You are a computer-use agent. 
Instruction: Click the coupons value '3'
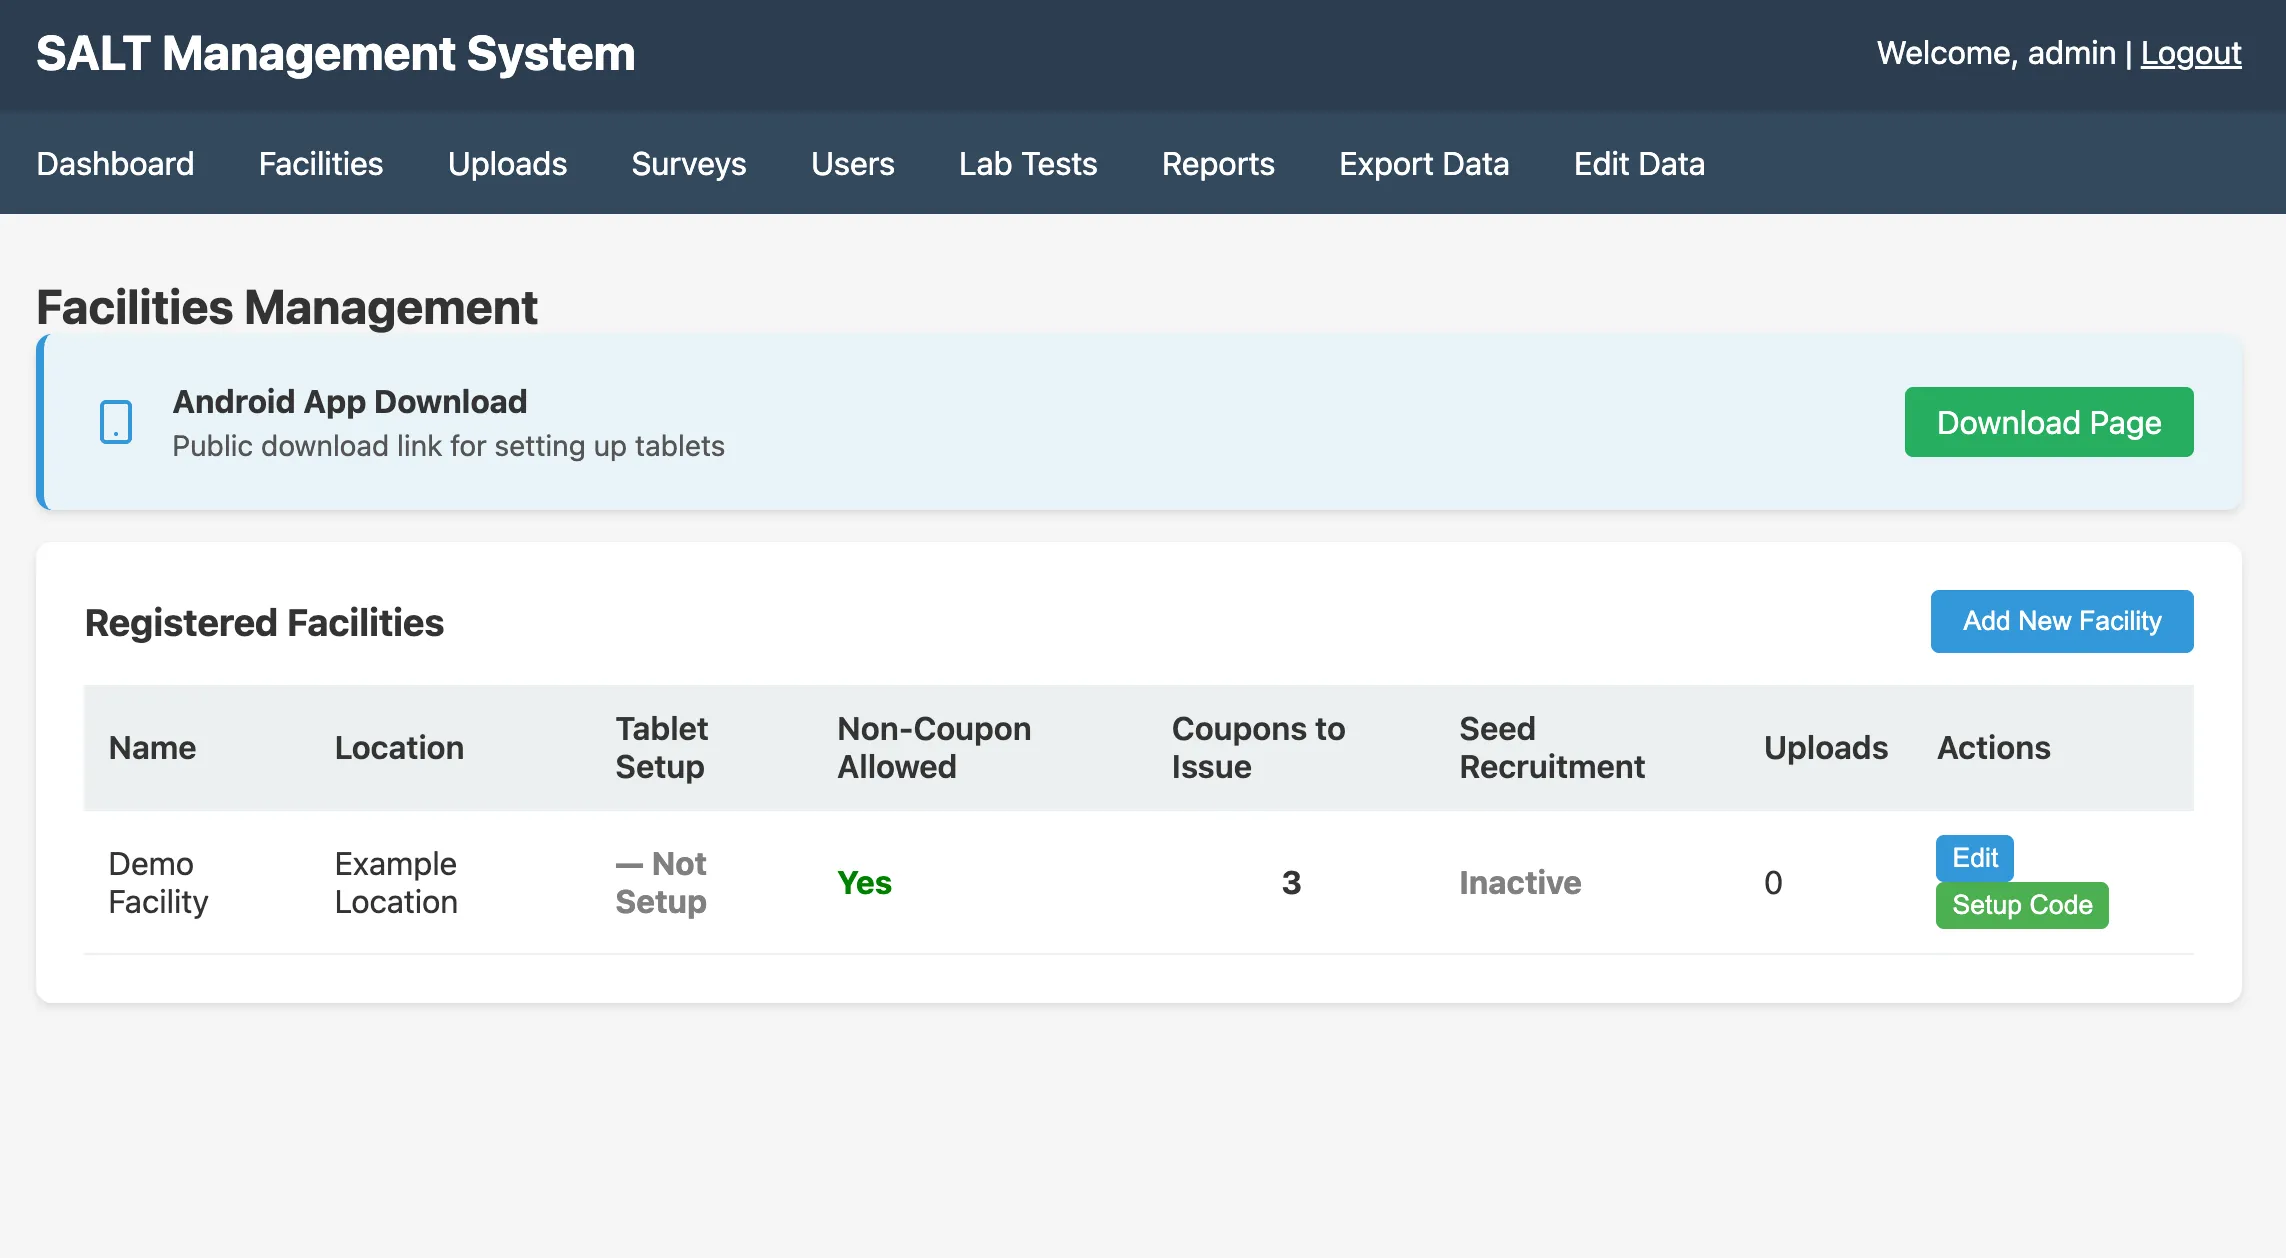click(1291, 882)
